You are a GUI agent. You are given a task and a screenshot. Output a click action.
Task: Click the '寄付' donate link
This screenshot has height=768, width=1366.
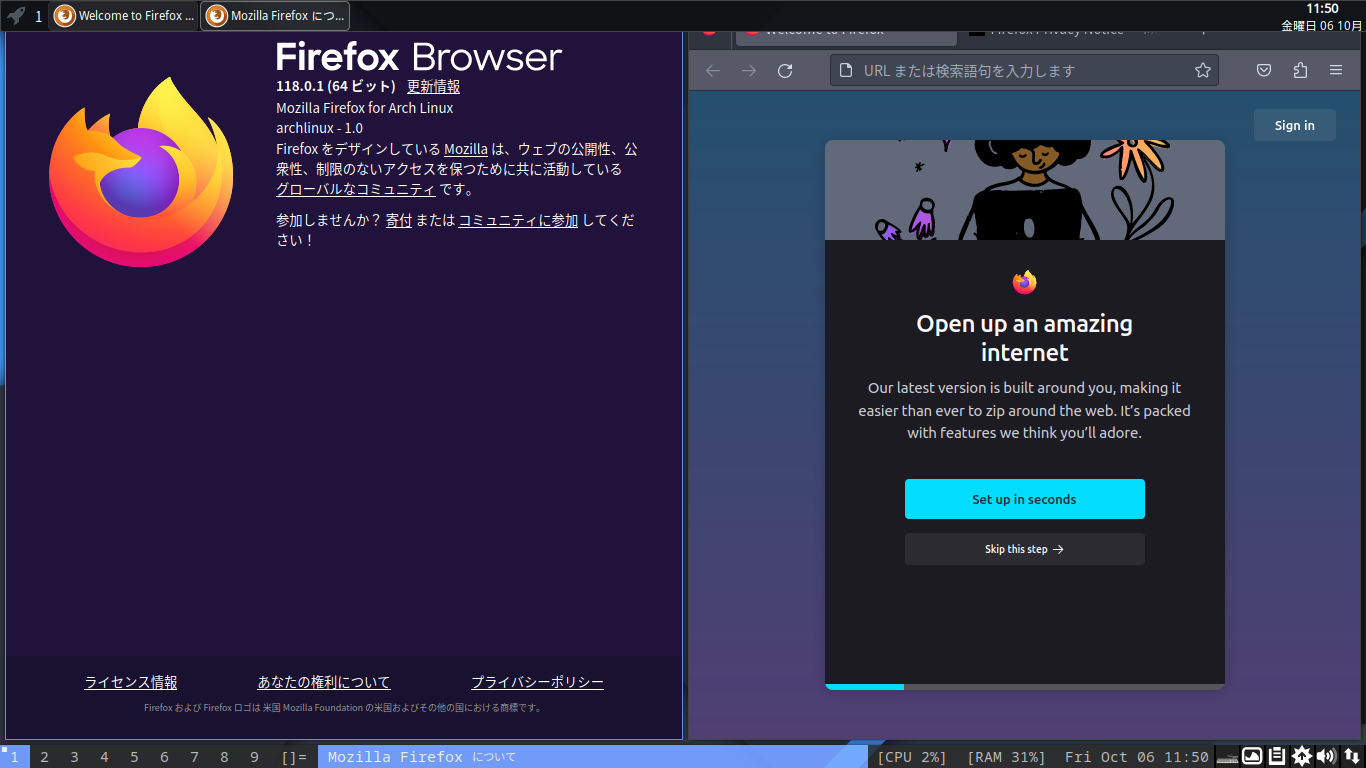pos(399,220)
